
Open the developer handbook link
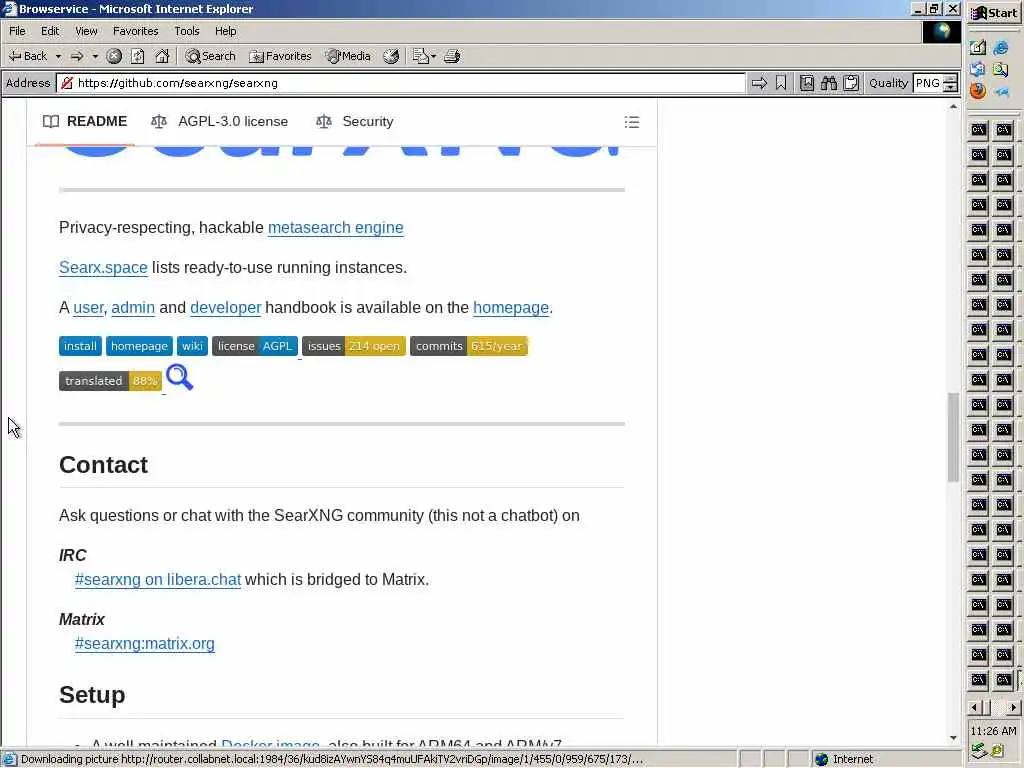[225, 308]
